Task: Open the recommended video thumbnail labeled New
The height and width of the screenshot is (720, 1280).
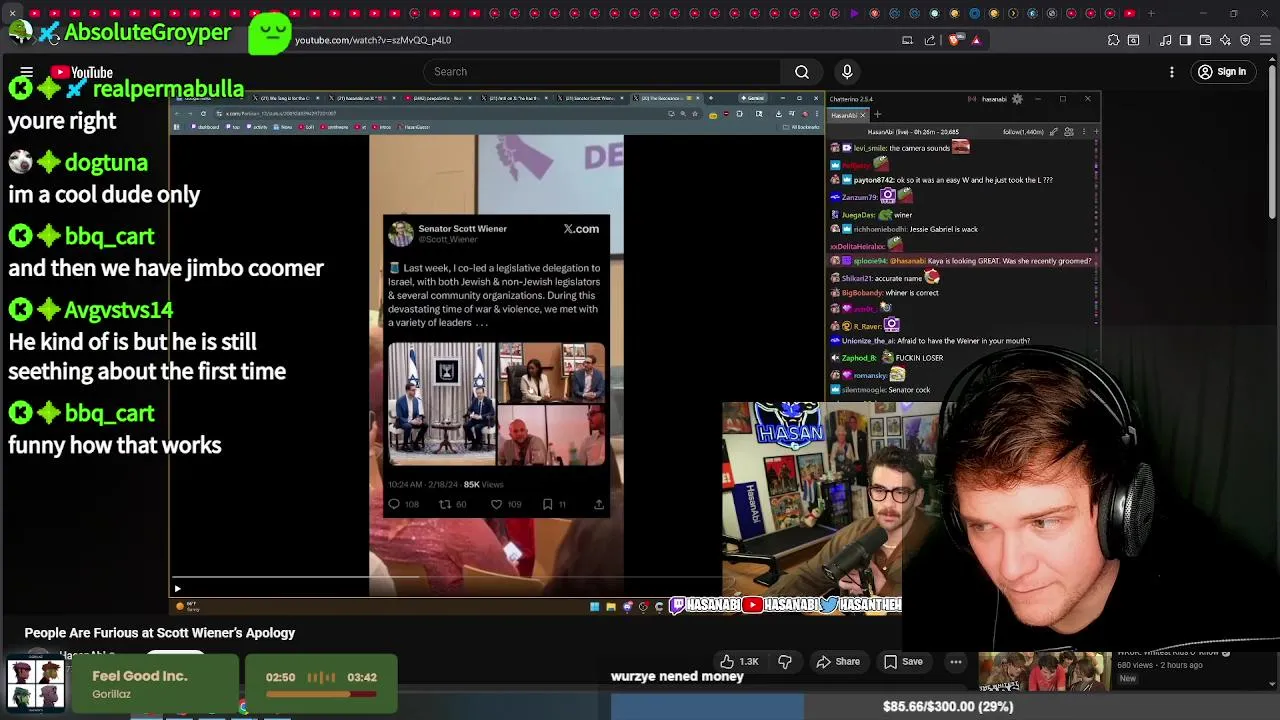Action: [x=1044, y=671]
